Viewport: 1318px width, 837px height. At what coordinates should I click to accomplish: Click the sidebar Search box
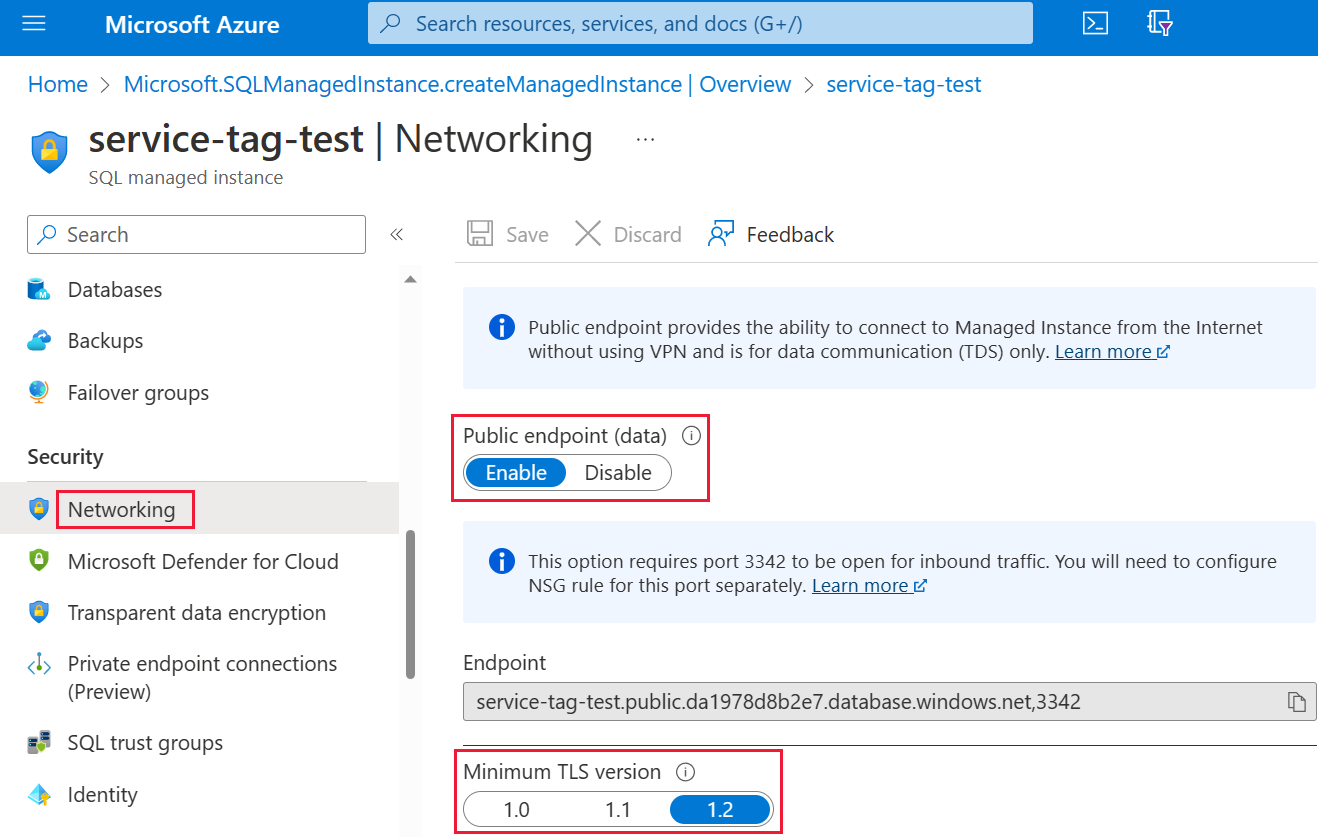[195, 234]
